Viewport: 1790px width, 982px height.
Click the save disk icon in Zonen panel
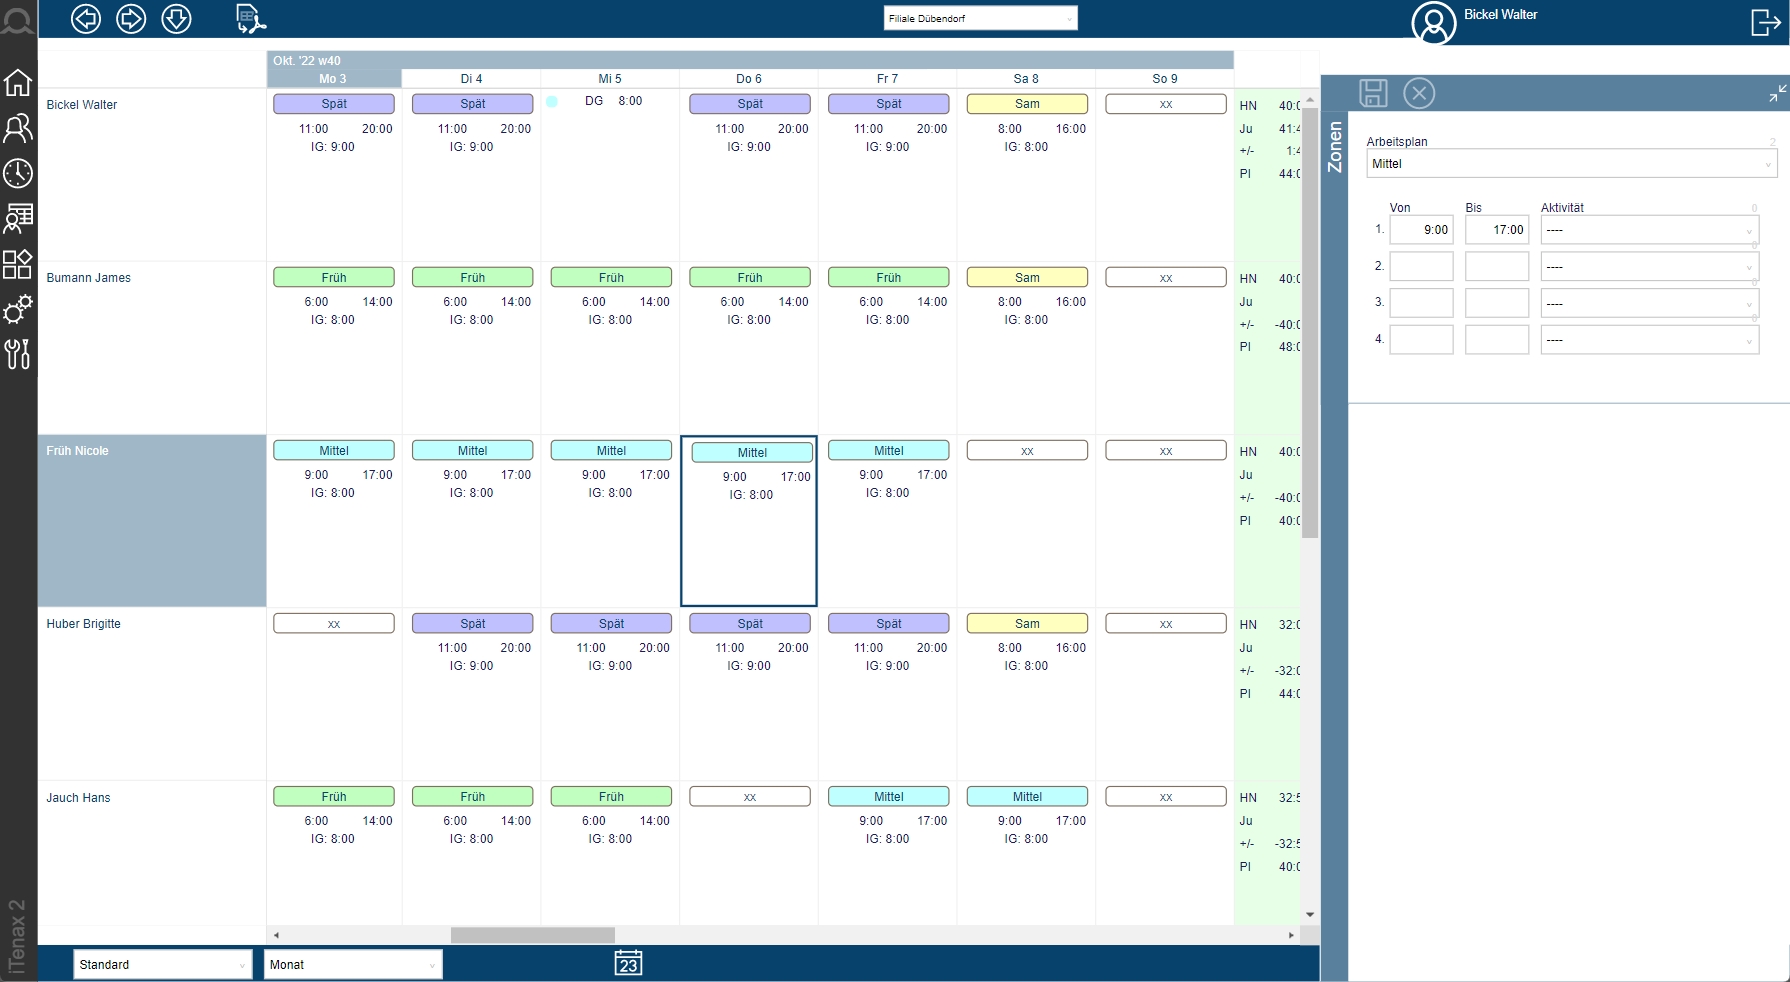tap(1373, 93)
